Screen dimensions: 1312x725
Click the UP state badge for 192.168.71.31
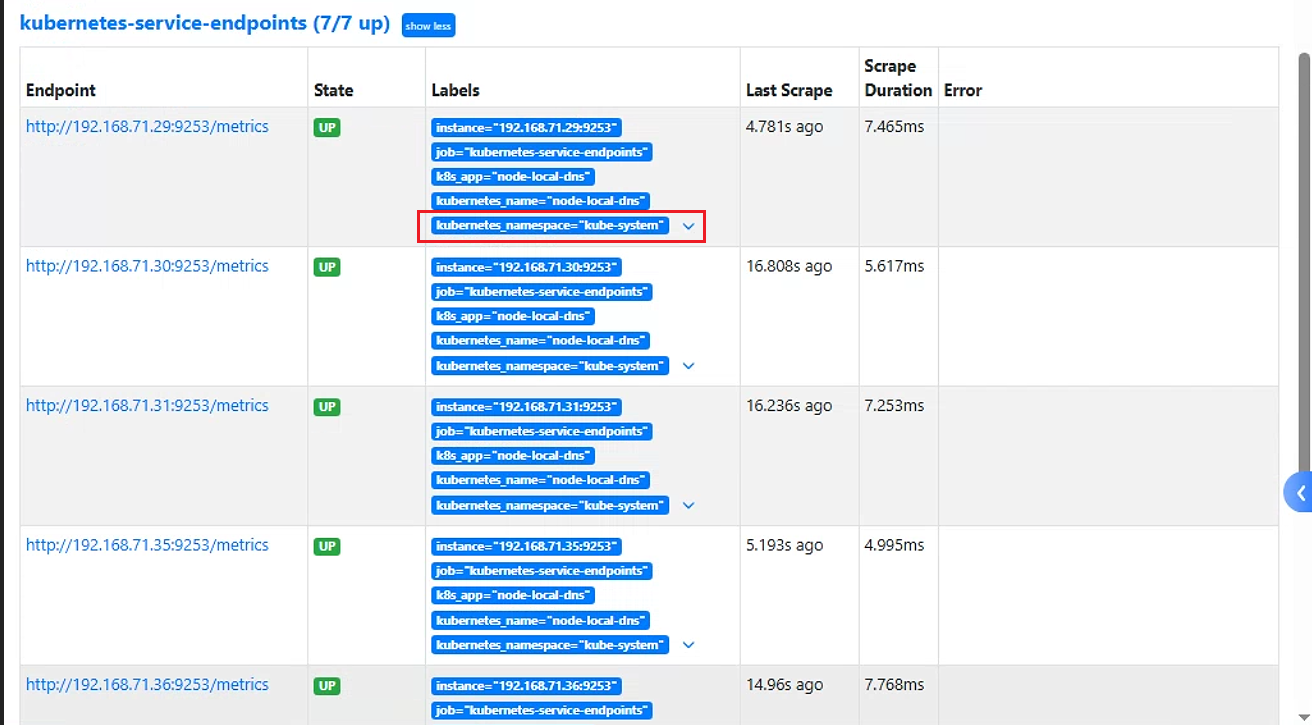click(x=327, y=407)
